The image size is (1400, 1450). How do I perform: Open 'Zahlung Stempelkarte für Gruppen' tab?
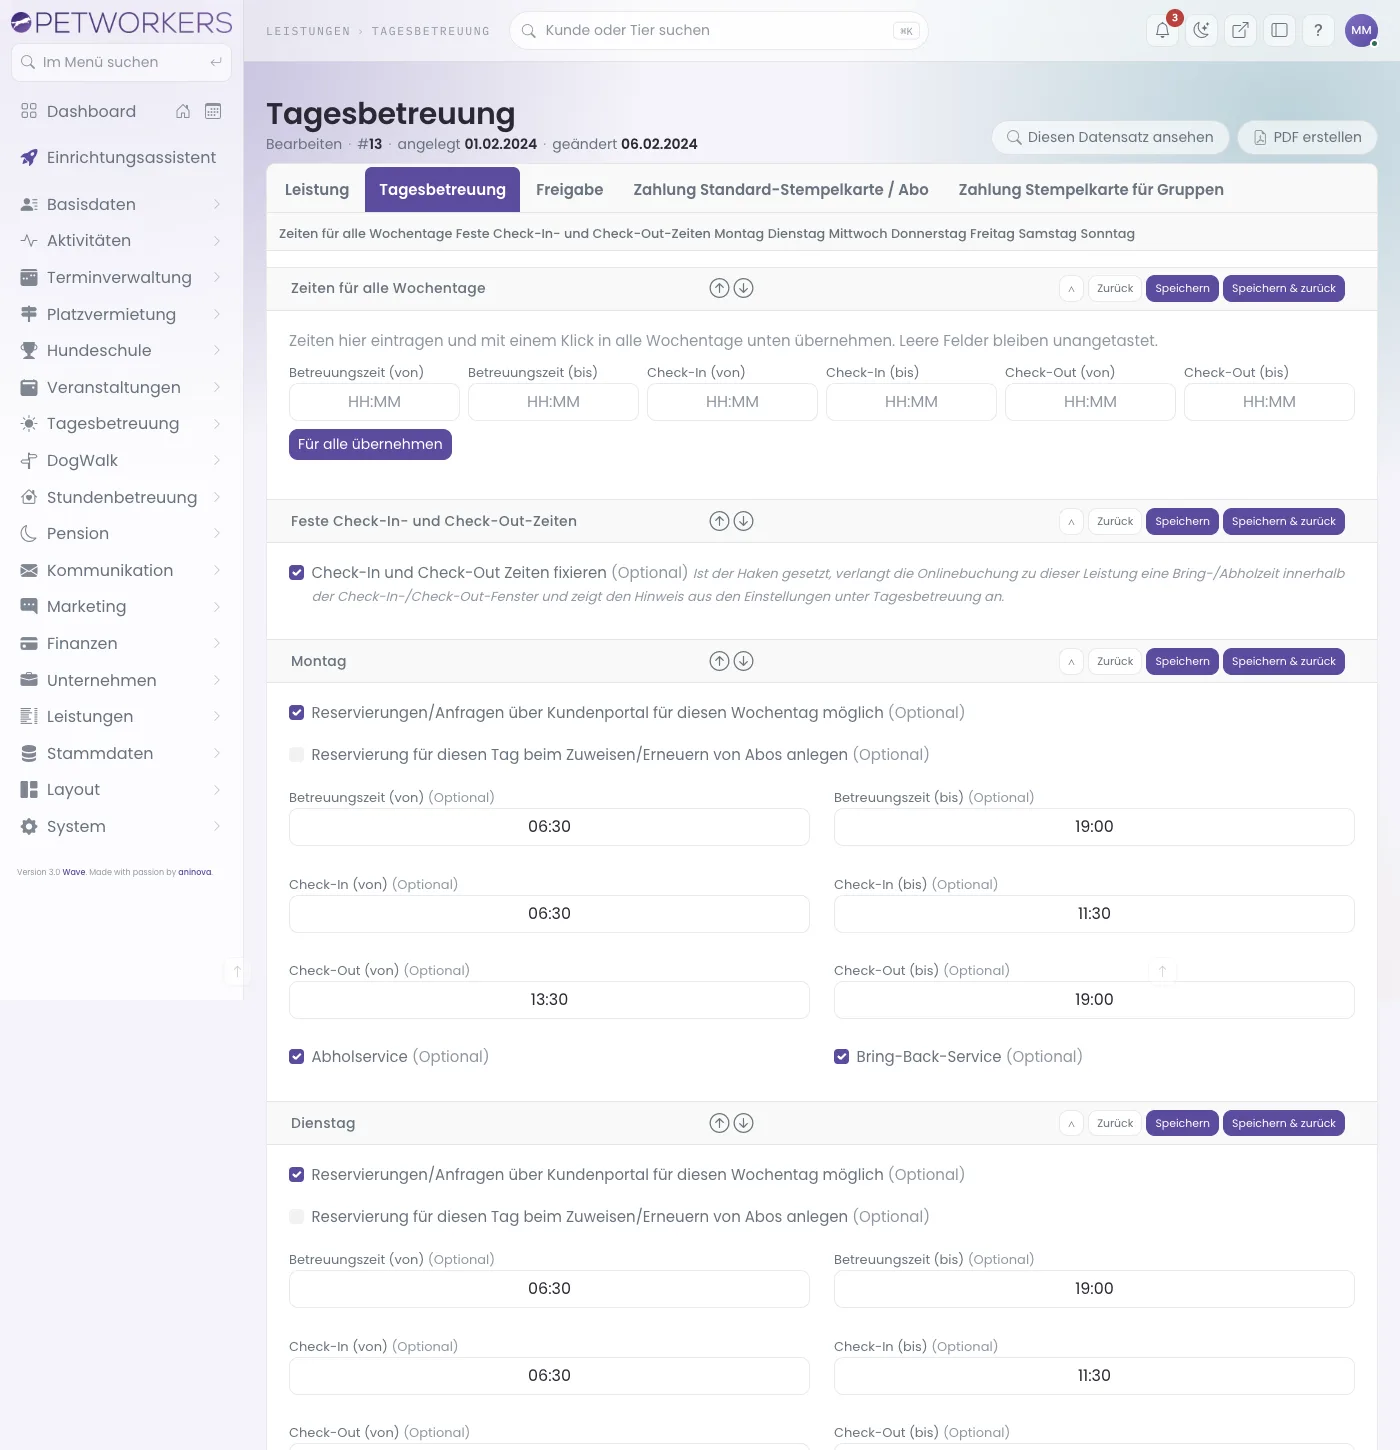point(1091,190)
